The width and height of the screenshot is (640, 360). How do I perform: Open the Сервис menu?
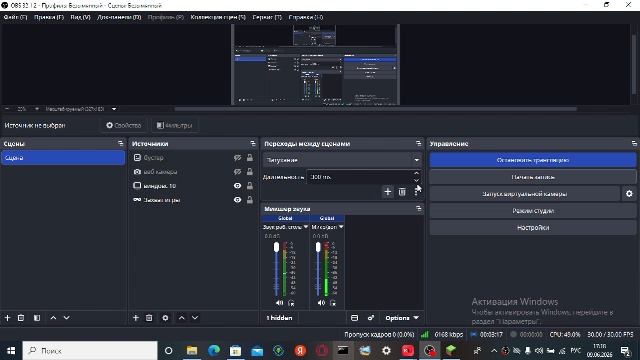(267, 17)
